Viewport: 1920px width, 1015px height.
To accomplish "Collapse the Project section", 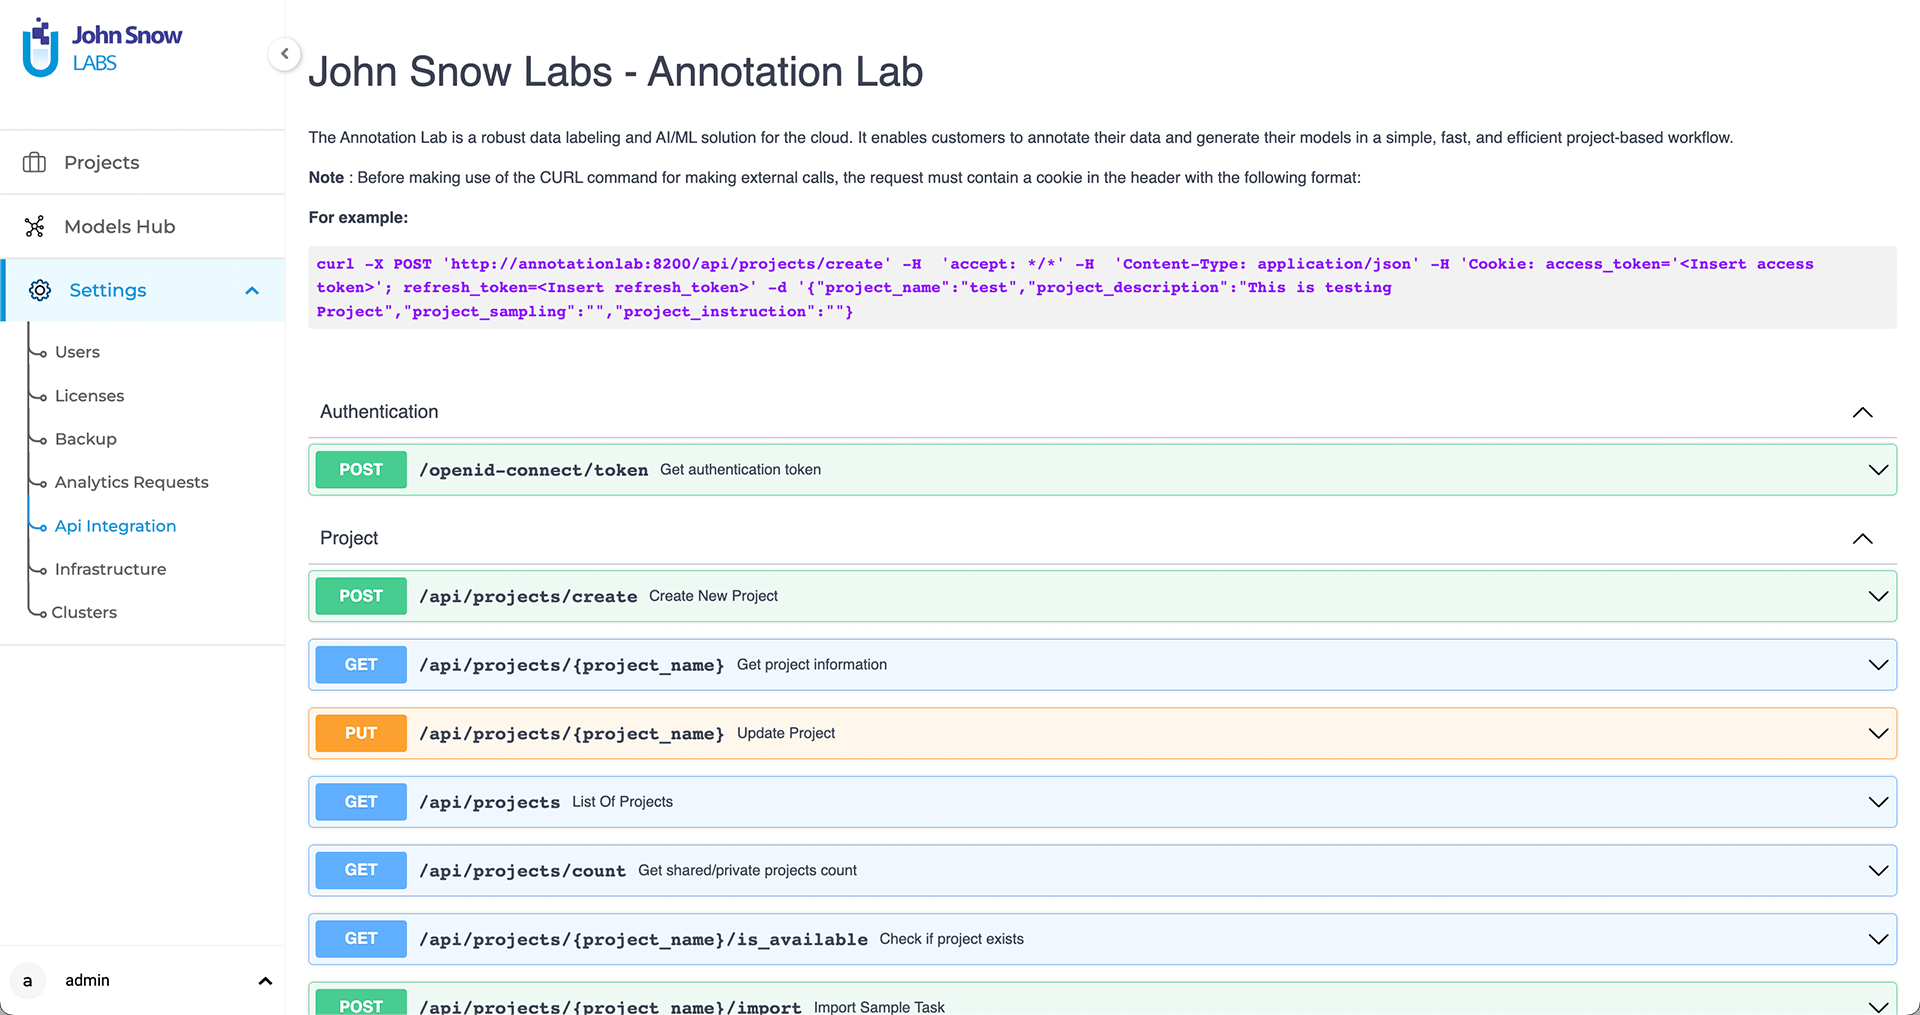I will (1862, 539).
